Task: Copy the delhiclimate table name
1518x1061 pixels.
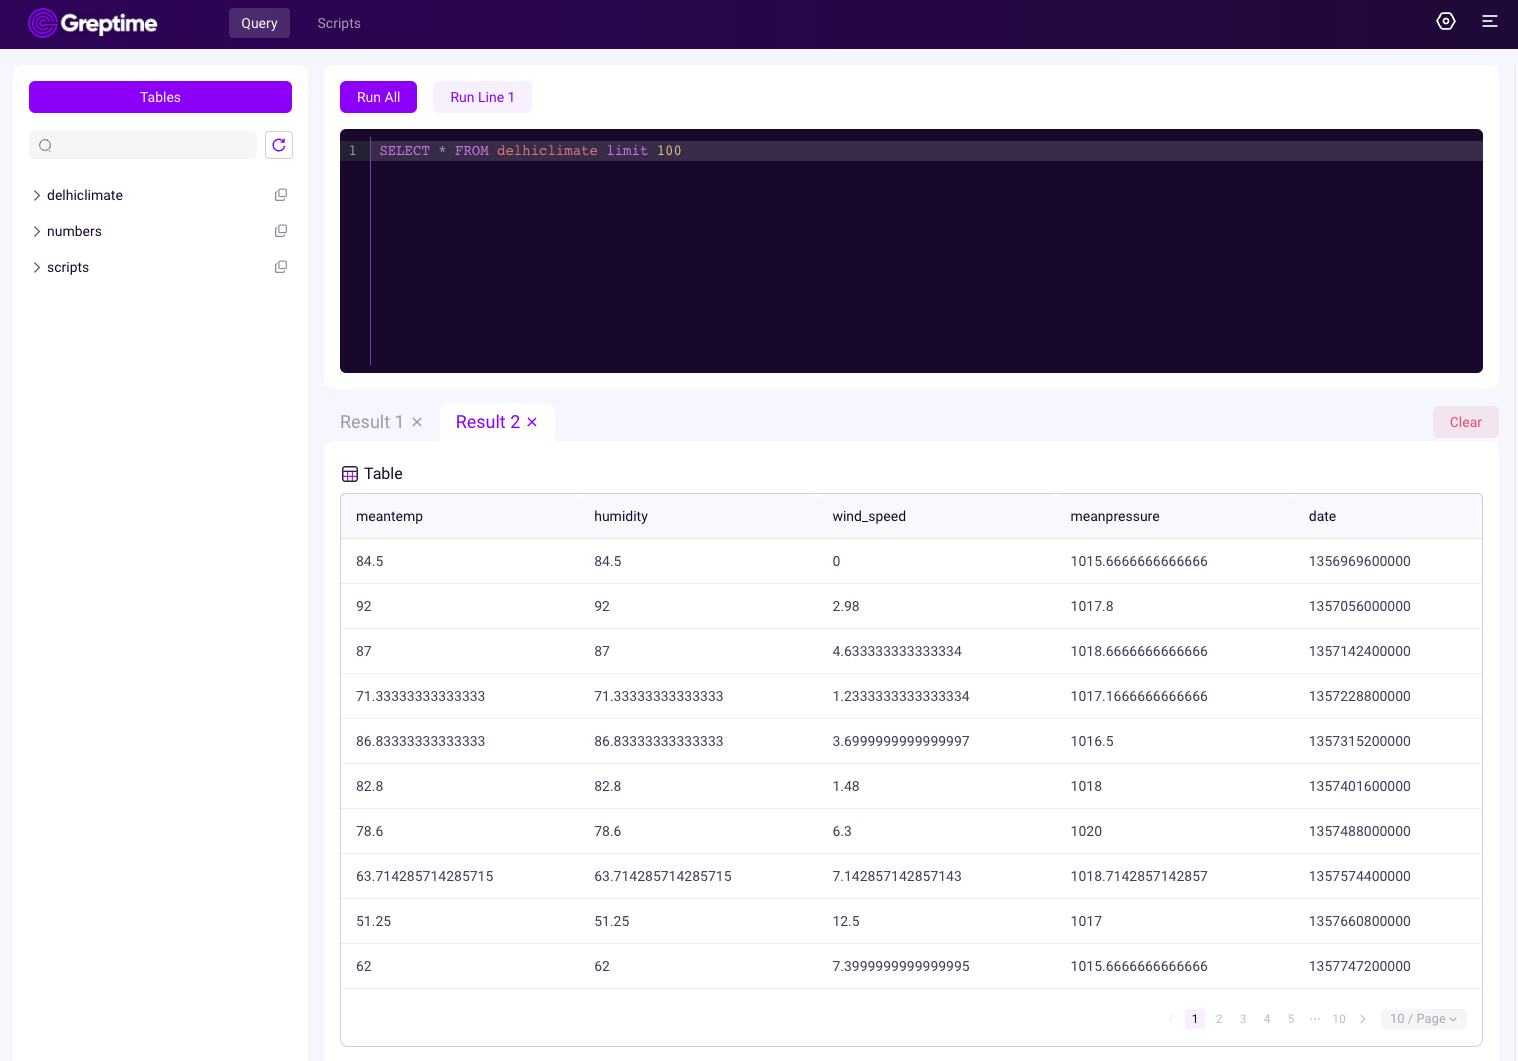Action: (x=281, y=195)
